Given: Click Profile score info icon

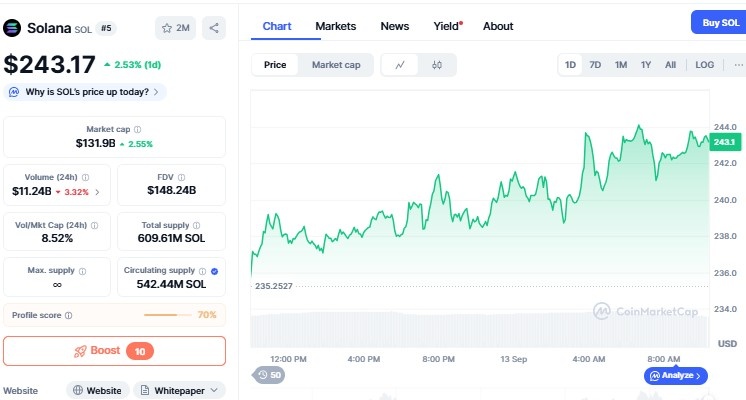Looking at the screenshot, I should [x=69, y=315].
